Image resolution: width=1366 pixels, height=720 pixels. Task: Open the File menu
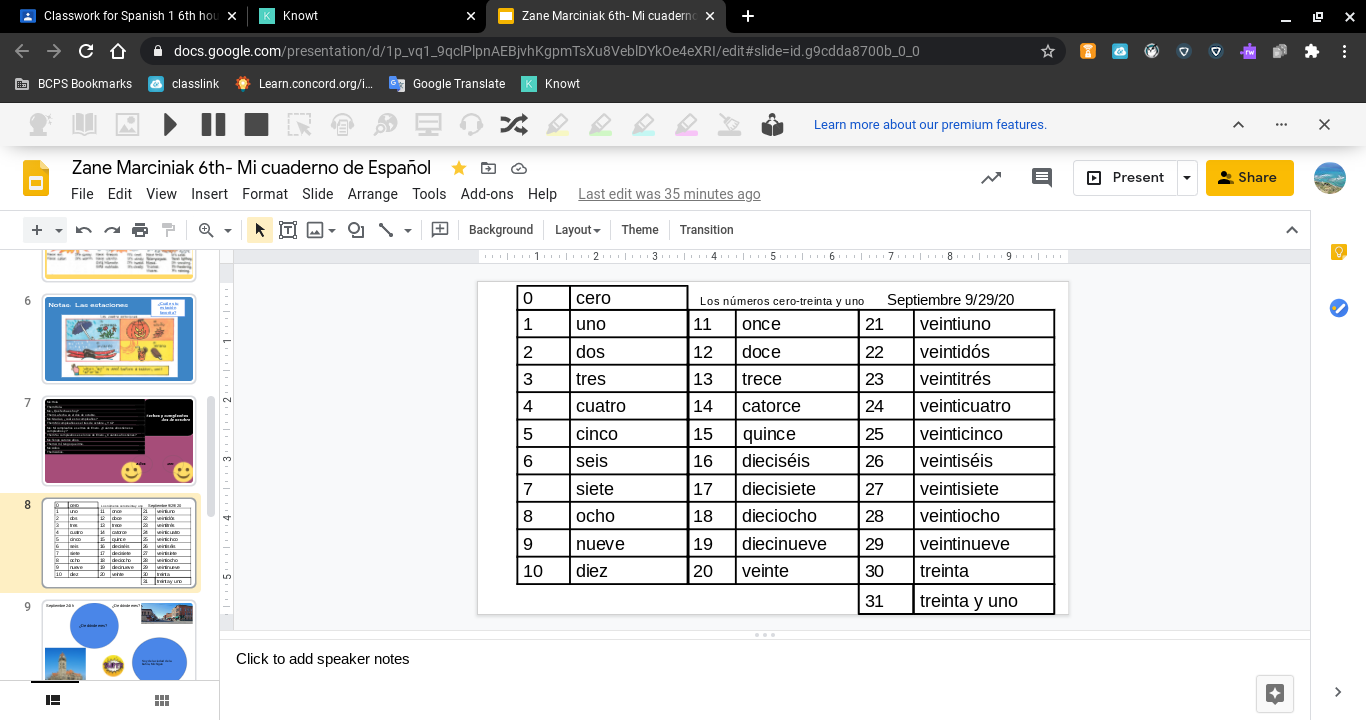click(x=82, y=194)
